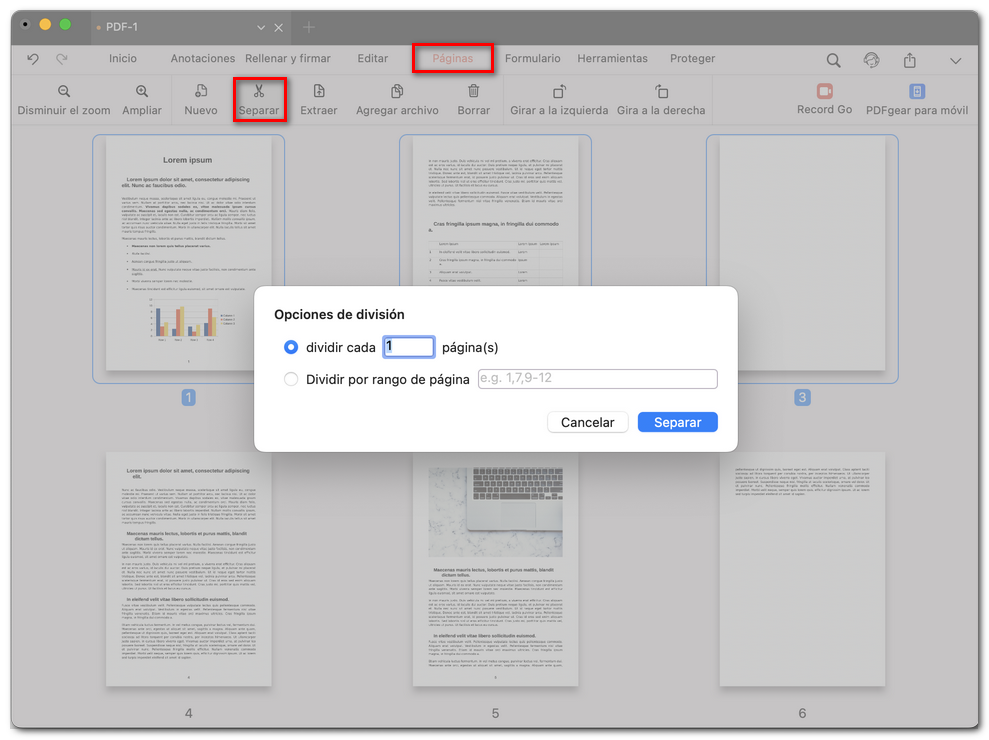Switch to the Formulario tab
The image size is (989, 740).
pyautogui.click(x=532, y=58)
